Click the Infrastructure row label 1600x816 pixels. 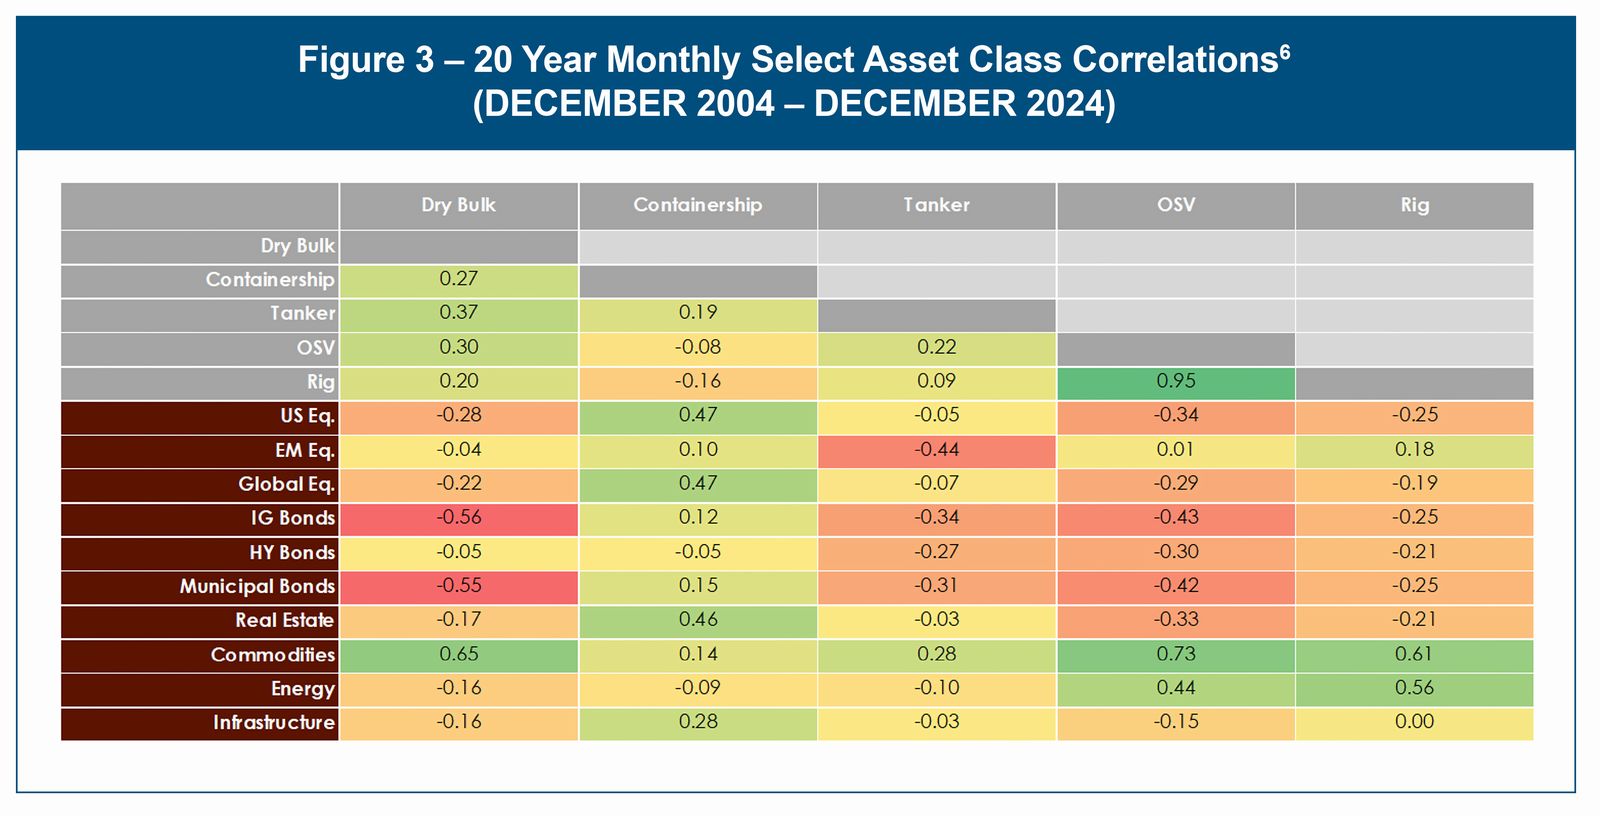[x=273, y=723]
